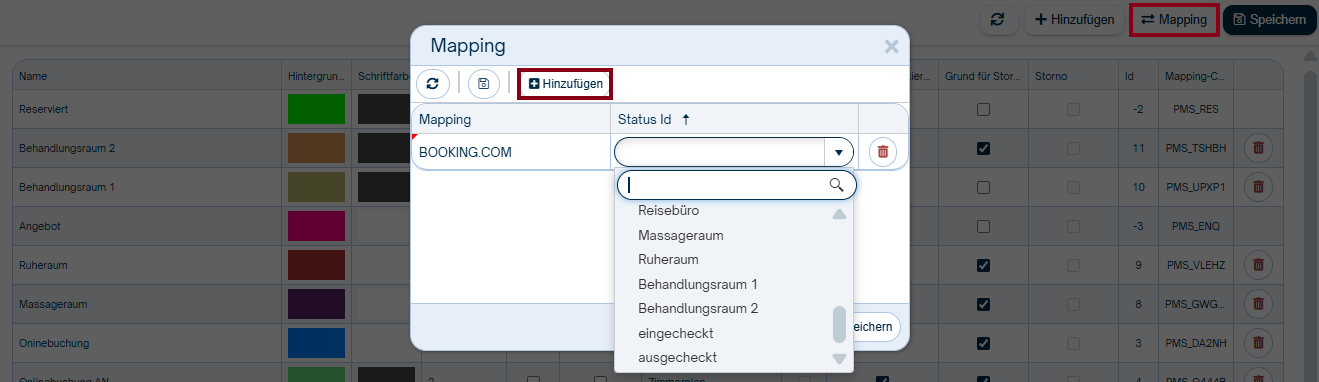The height and width of the screenshot is (382, 1319).
Task: Sort by the Status Id column header
Action: pyautogui.click(x=734, y=119)
